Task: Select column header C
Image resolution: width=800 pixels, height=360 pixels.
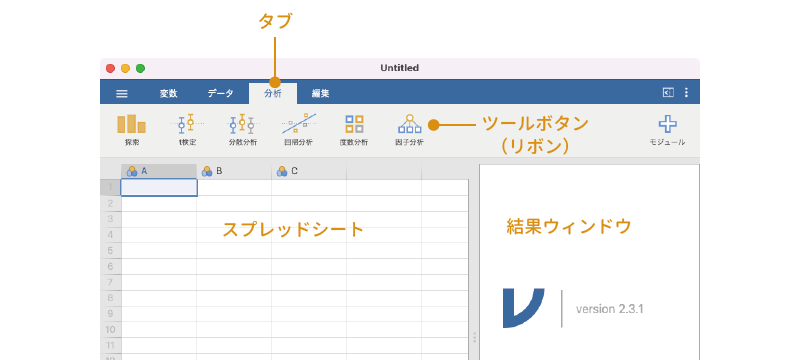Action: [x=309, y=171]
